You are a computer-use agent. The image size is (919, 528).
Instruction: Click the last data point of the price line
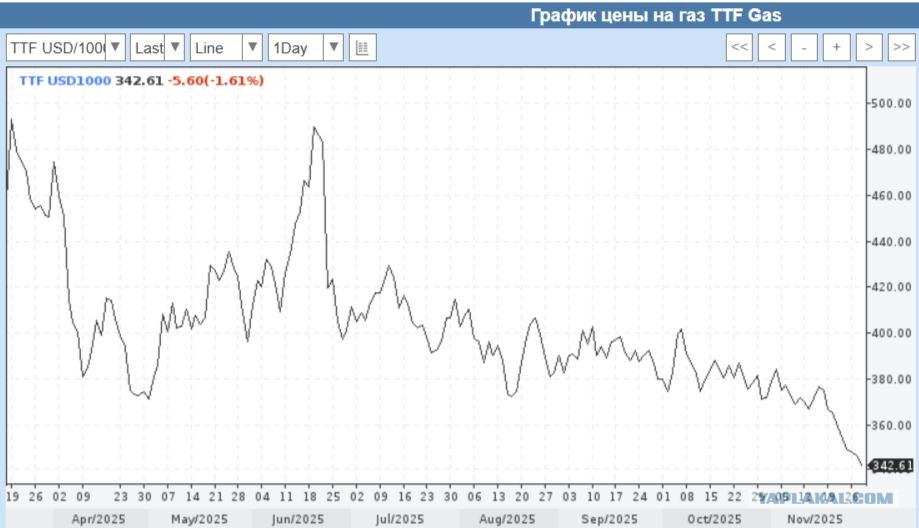coord(862,465)
